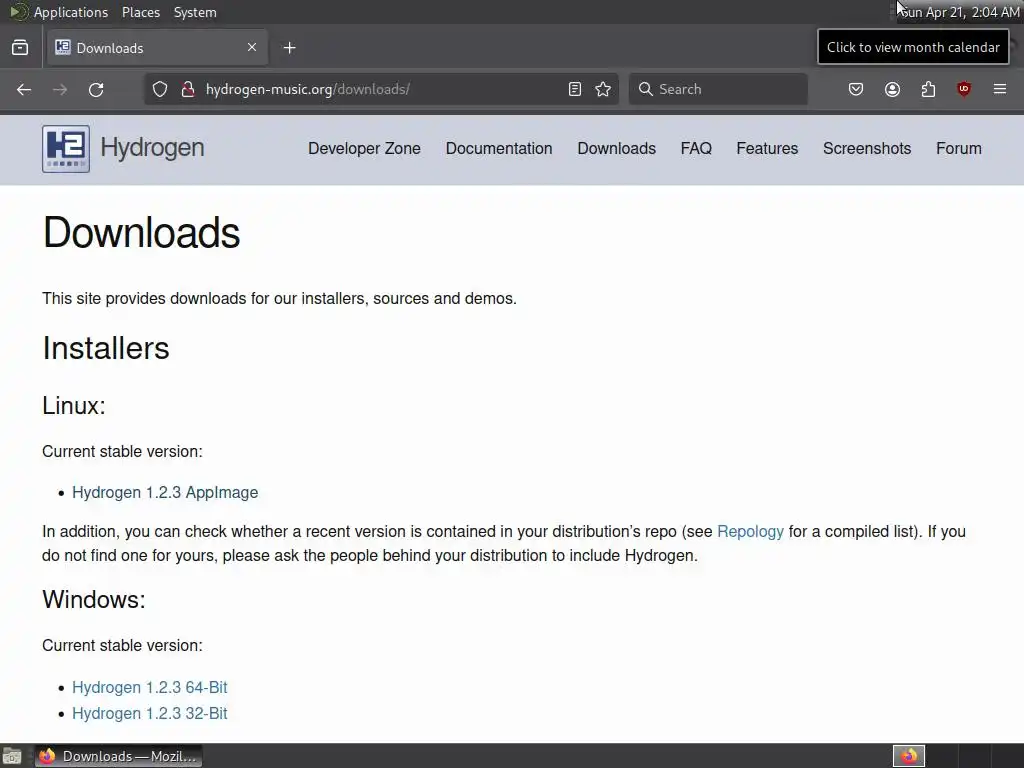Click the browser Search field

coord(718,89)
